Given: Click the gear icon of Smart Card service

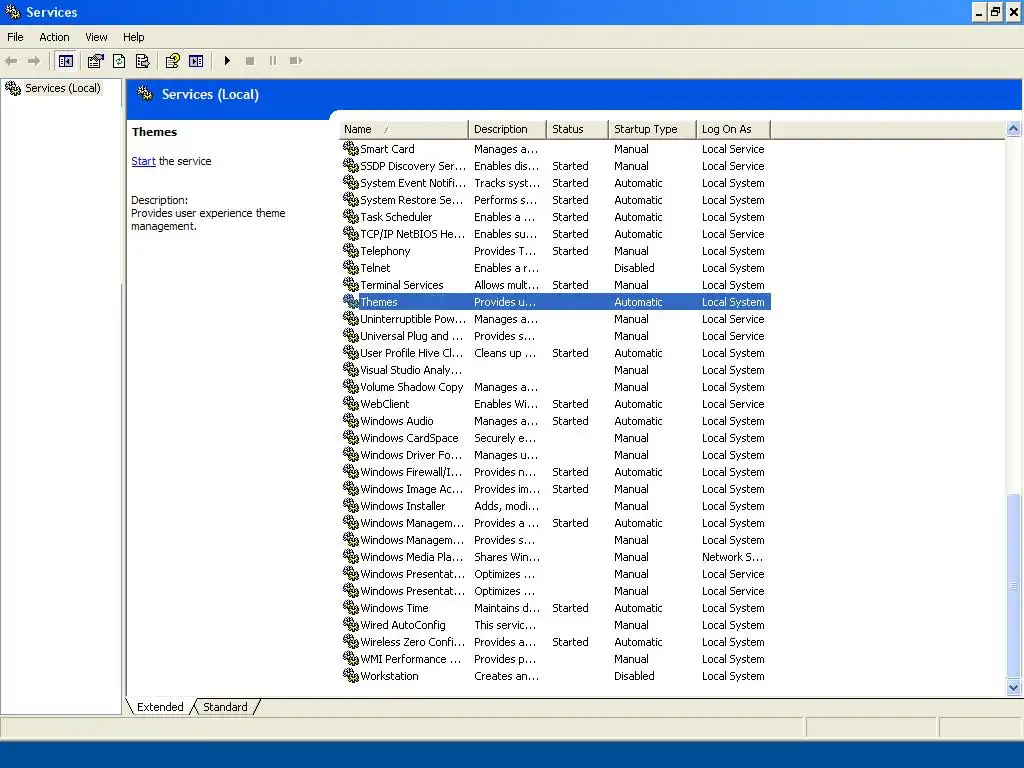Looking at the screenshot, I should point(351,149).
